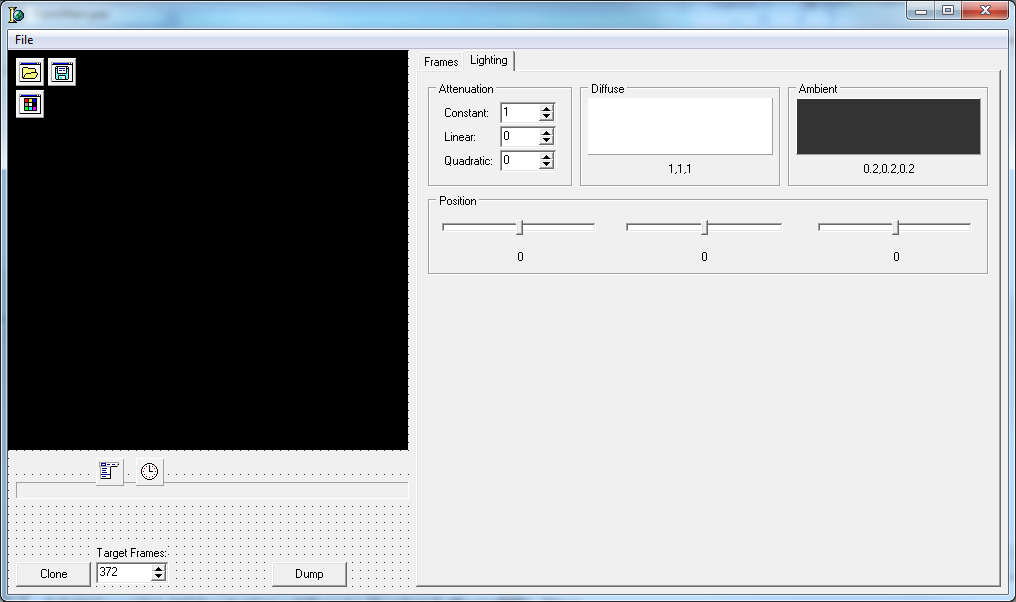The height and width of the screenshot is (602, 1016).
Task: Increase the Quadratic attenuation value
Action: coord(546,157)
